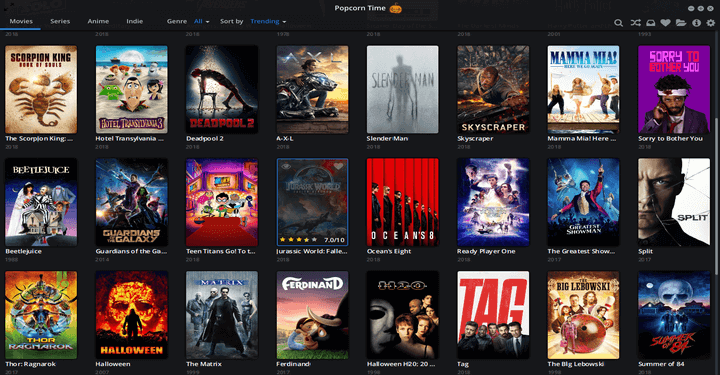720x375 pixels.
Task: Mark Jurassic World as watched using the eye icon
Action: point(286,166)
